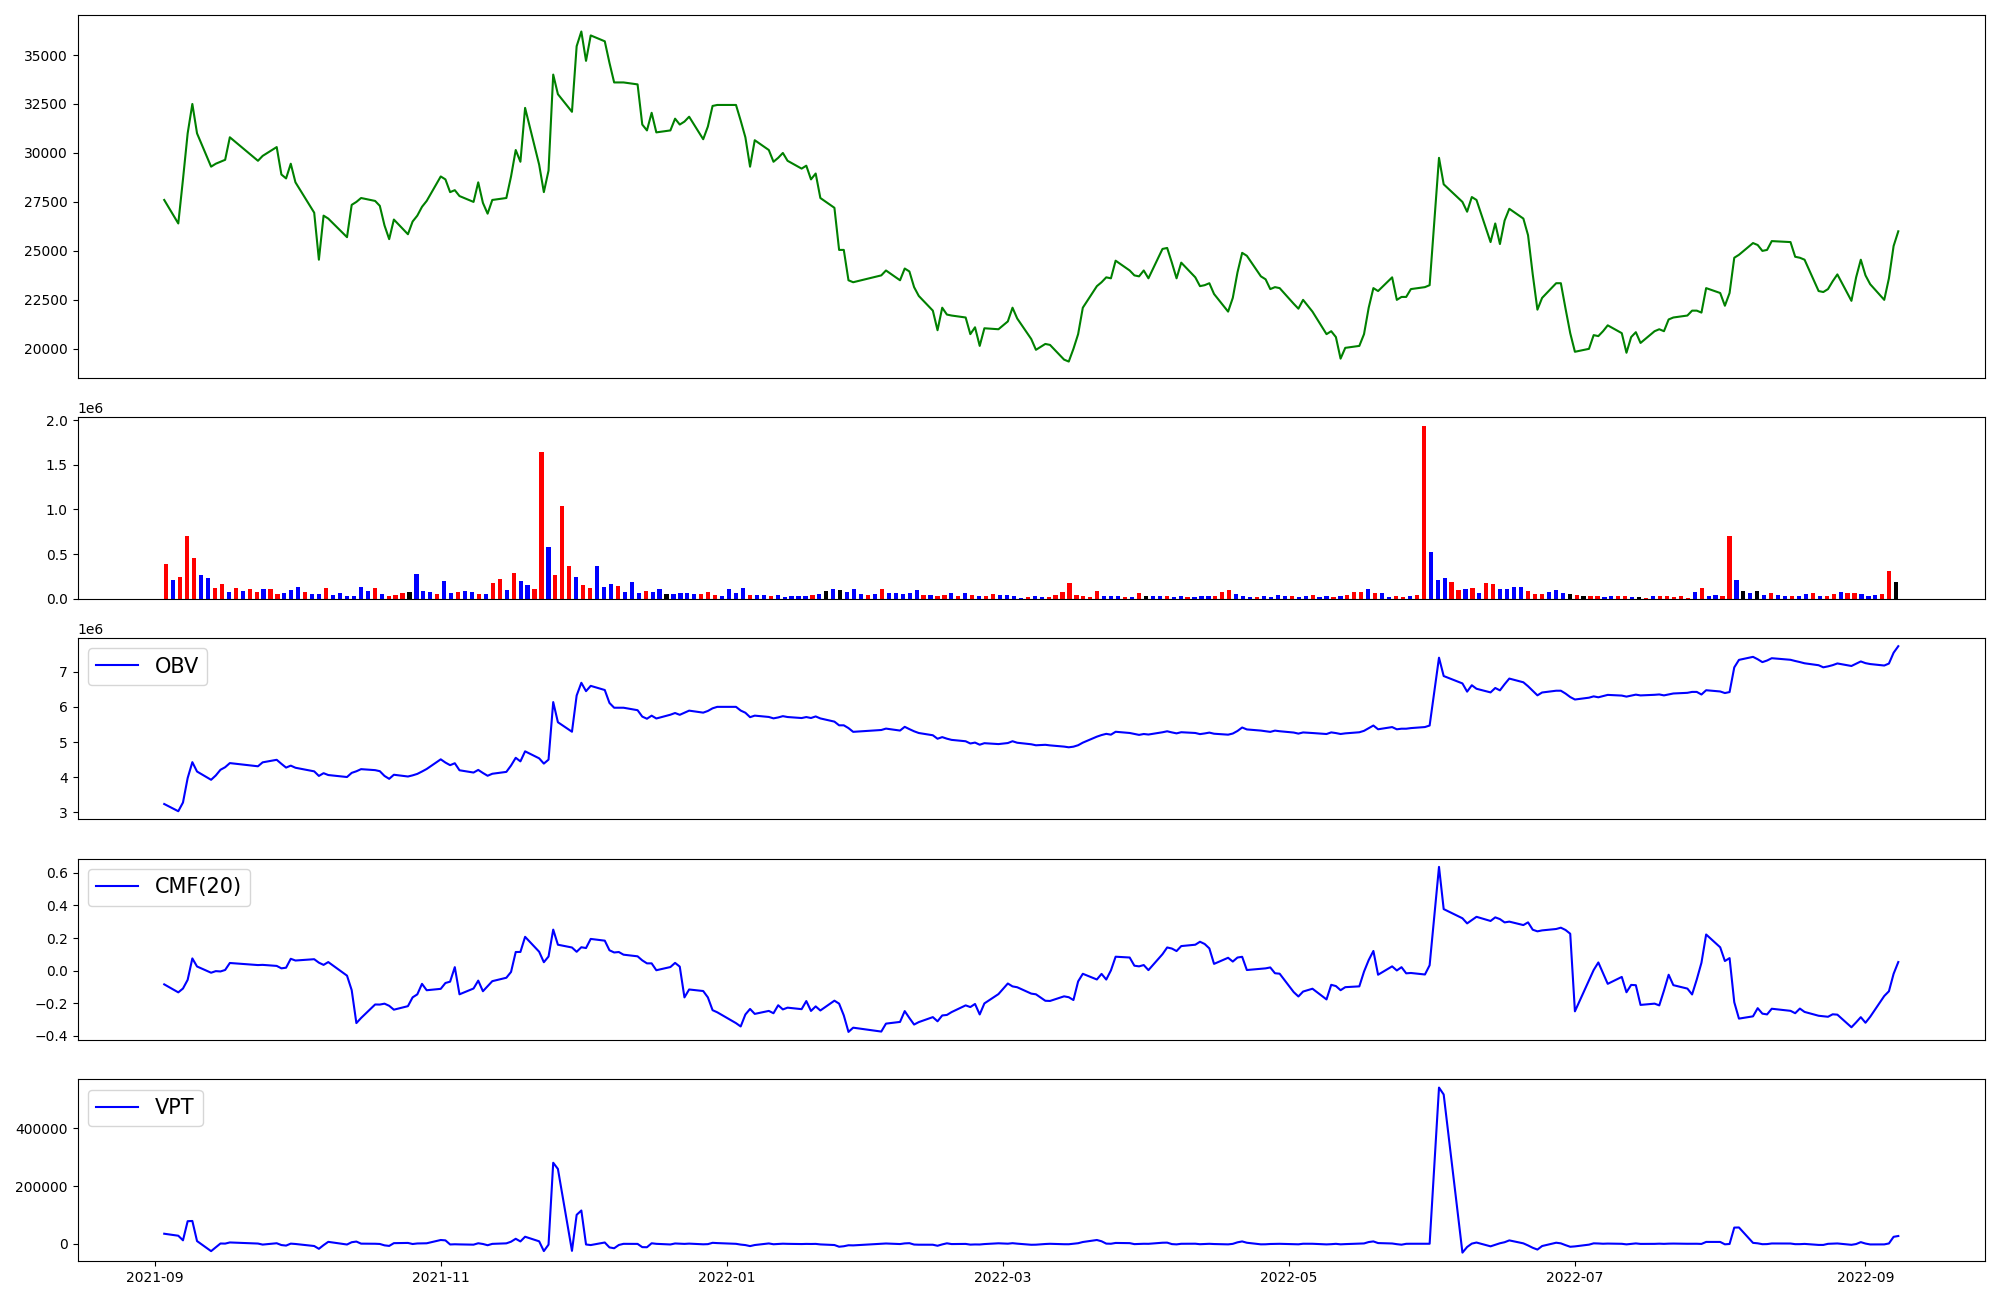Viewport: 2000px width, 1300px height.
Task: Select the 2022-03 x-axis date label
Action: [1002, 1277]
